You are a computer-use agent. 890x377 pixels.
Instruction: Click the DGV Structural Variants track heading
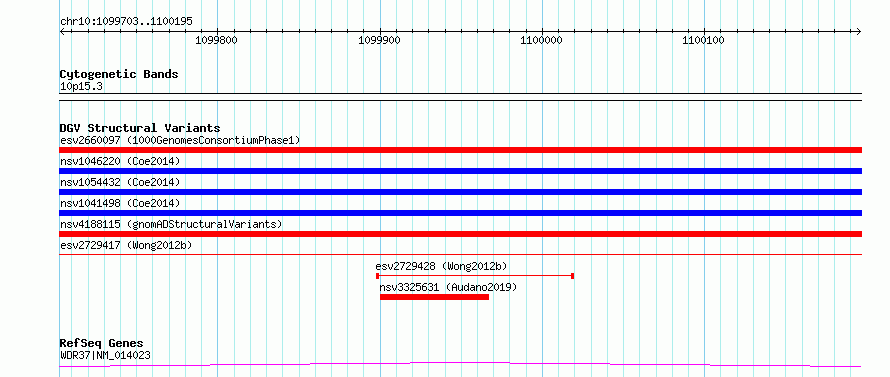[x=140, y=128]
